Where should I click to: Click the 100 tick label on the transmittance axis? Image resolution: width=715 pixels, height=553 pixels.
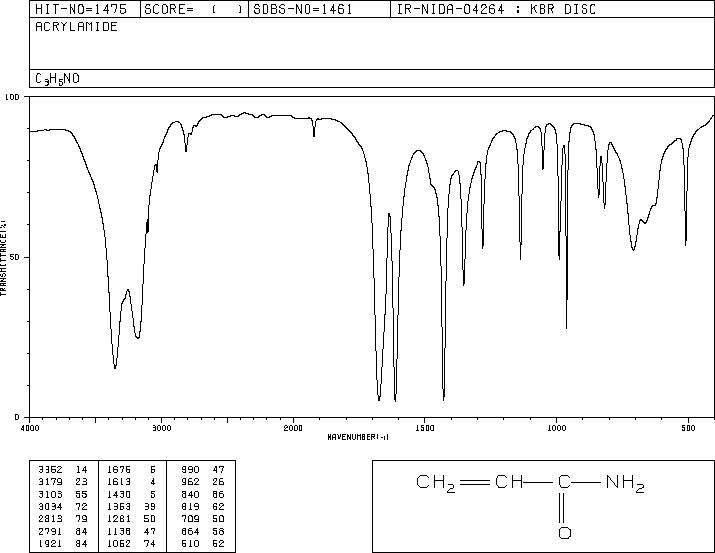click(12, 97)
